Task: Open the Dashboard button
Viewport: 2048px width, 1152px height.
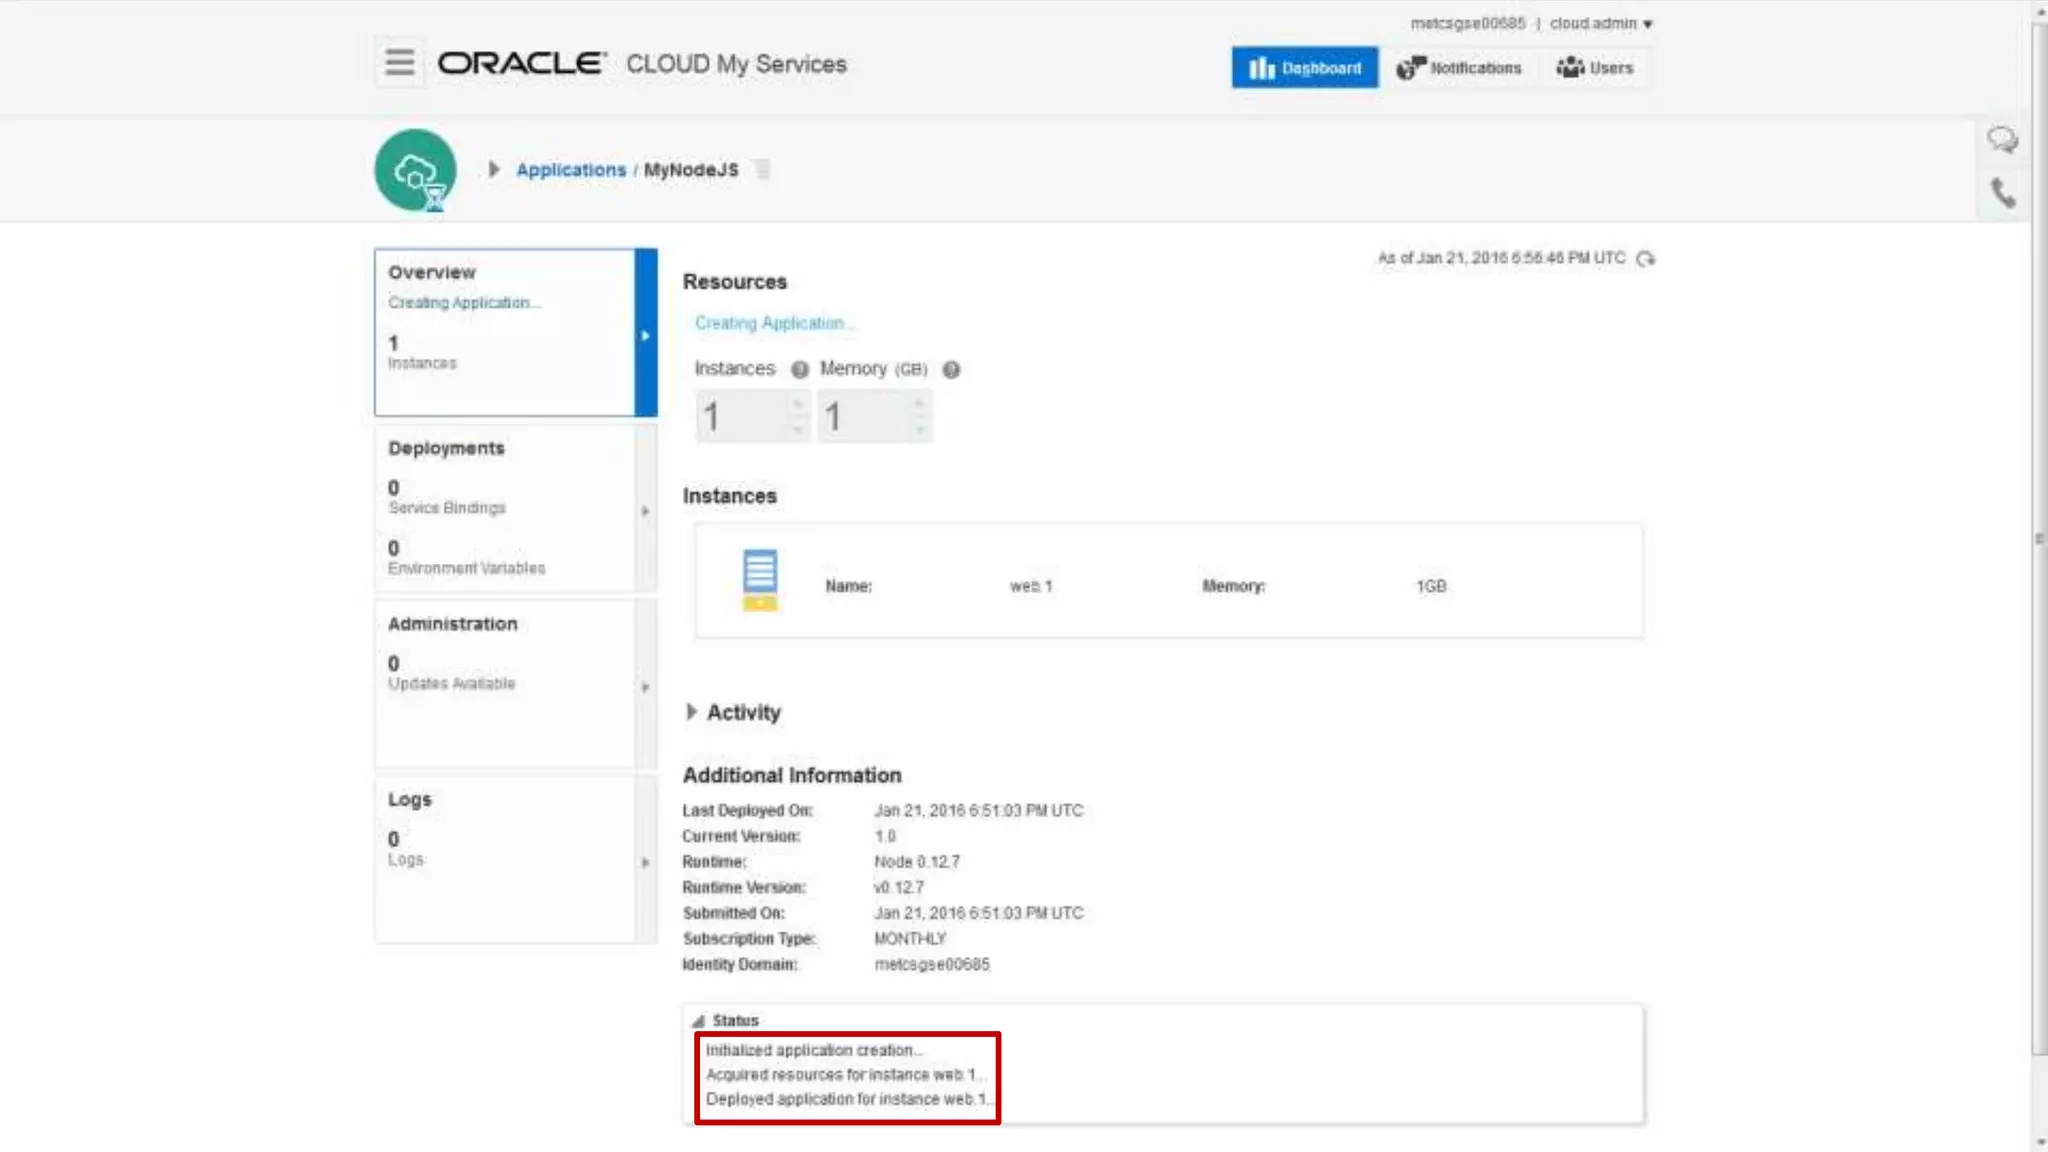Action: click(1304, 67)
